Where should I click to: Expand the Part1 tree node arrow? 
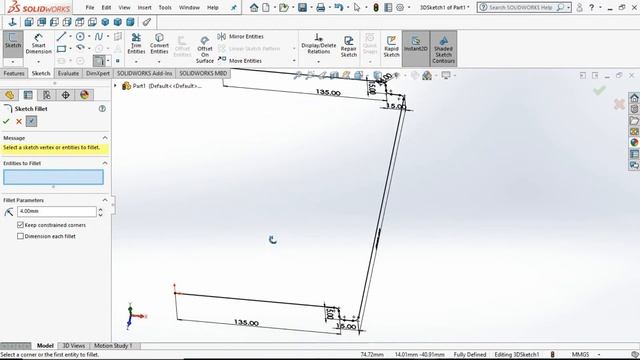[x=116, y=86]
